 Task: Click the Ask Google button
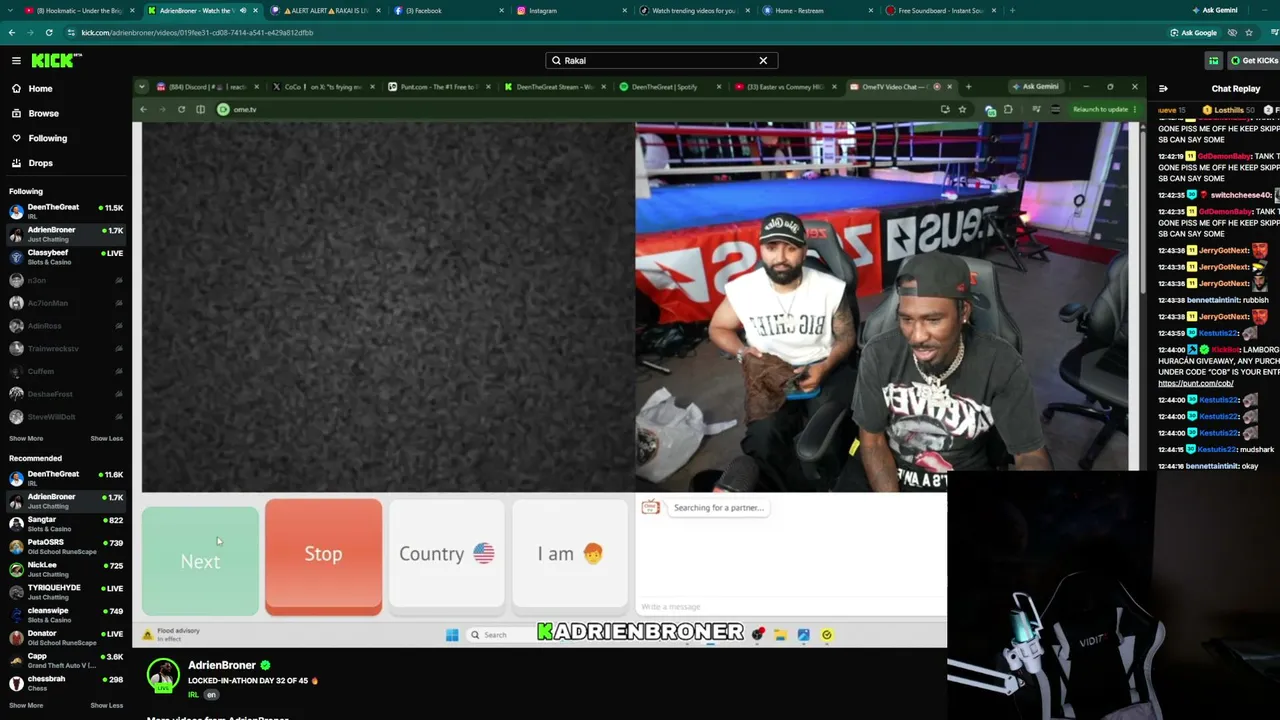[x=1194, y=32]
